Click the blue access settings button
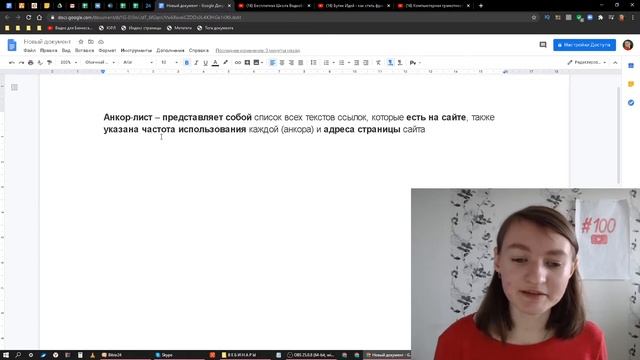The image size is (640, 360). tap(584, 45)
